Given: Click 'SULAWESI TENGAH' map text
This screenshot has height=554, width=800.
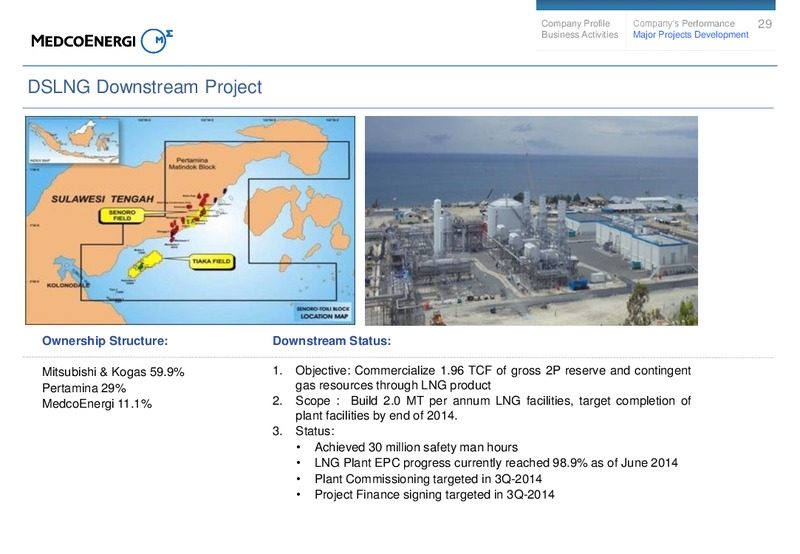Looking at the screenshot, I should 102,199.
